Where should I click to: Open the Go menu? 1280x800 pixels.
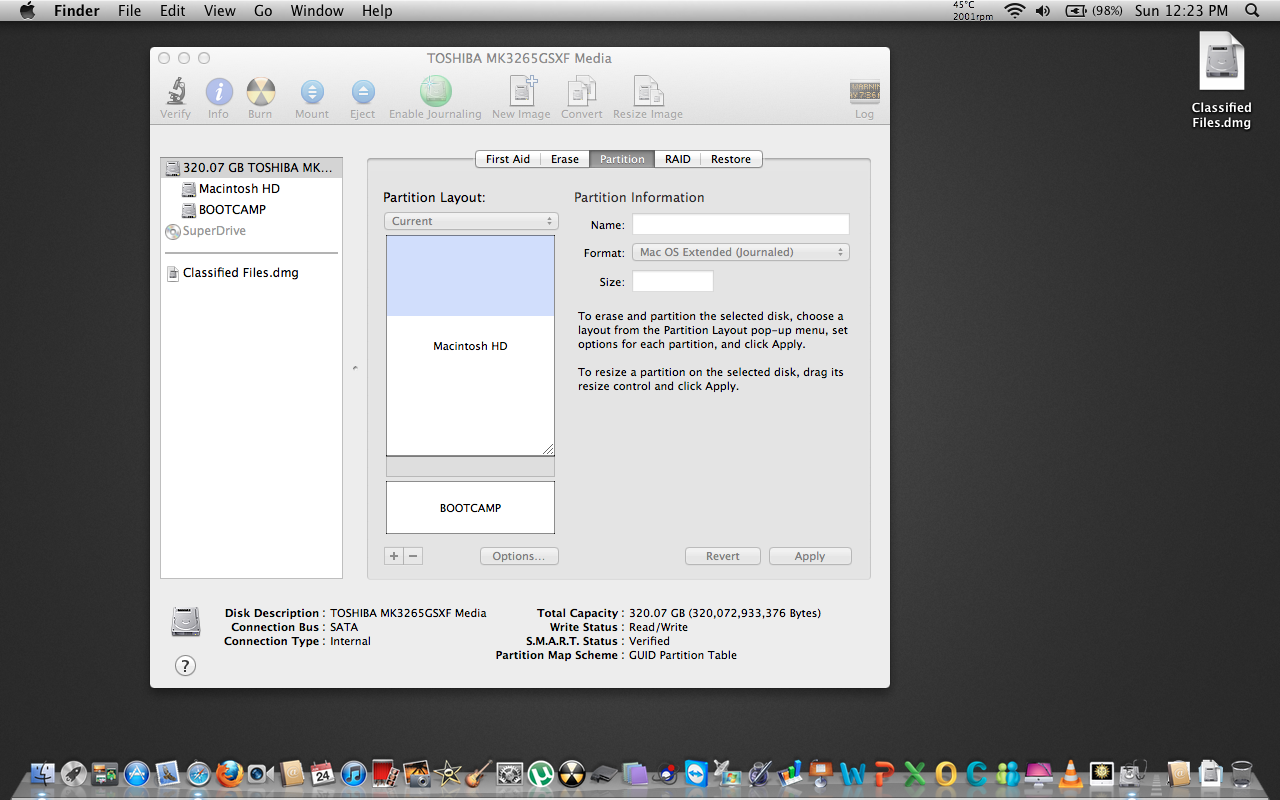[x=263, y=11]
